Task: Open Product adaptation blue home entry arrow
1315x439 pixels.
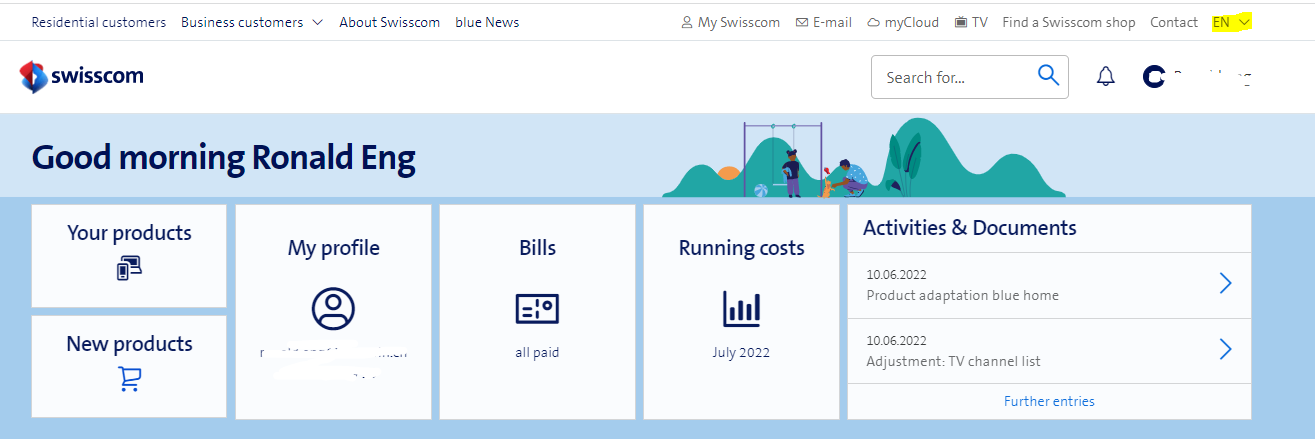Action: 1225,284
